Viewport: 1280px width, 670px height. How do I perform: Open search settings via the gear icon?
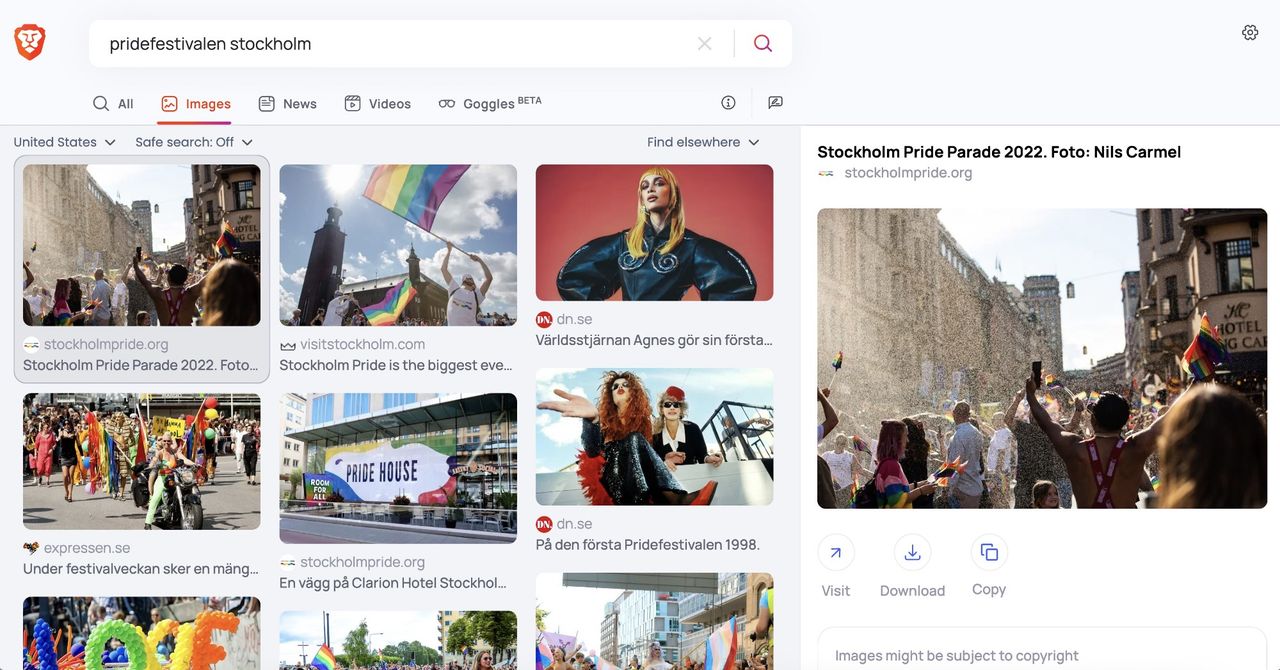[1249, 31]
